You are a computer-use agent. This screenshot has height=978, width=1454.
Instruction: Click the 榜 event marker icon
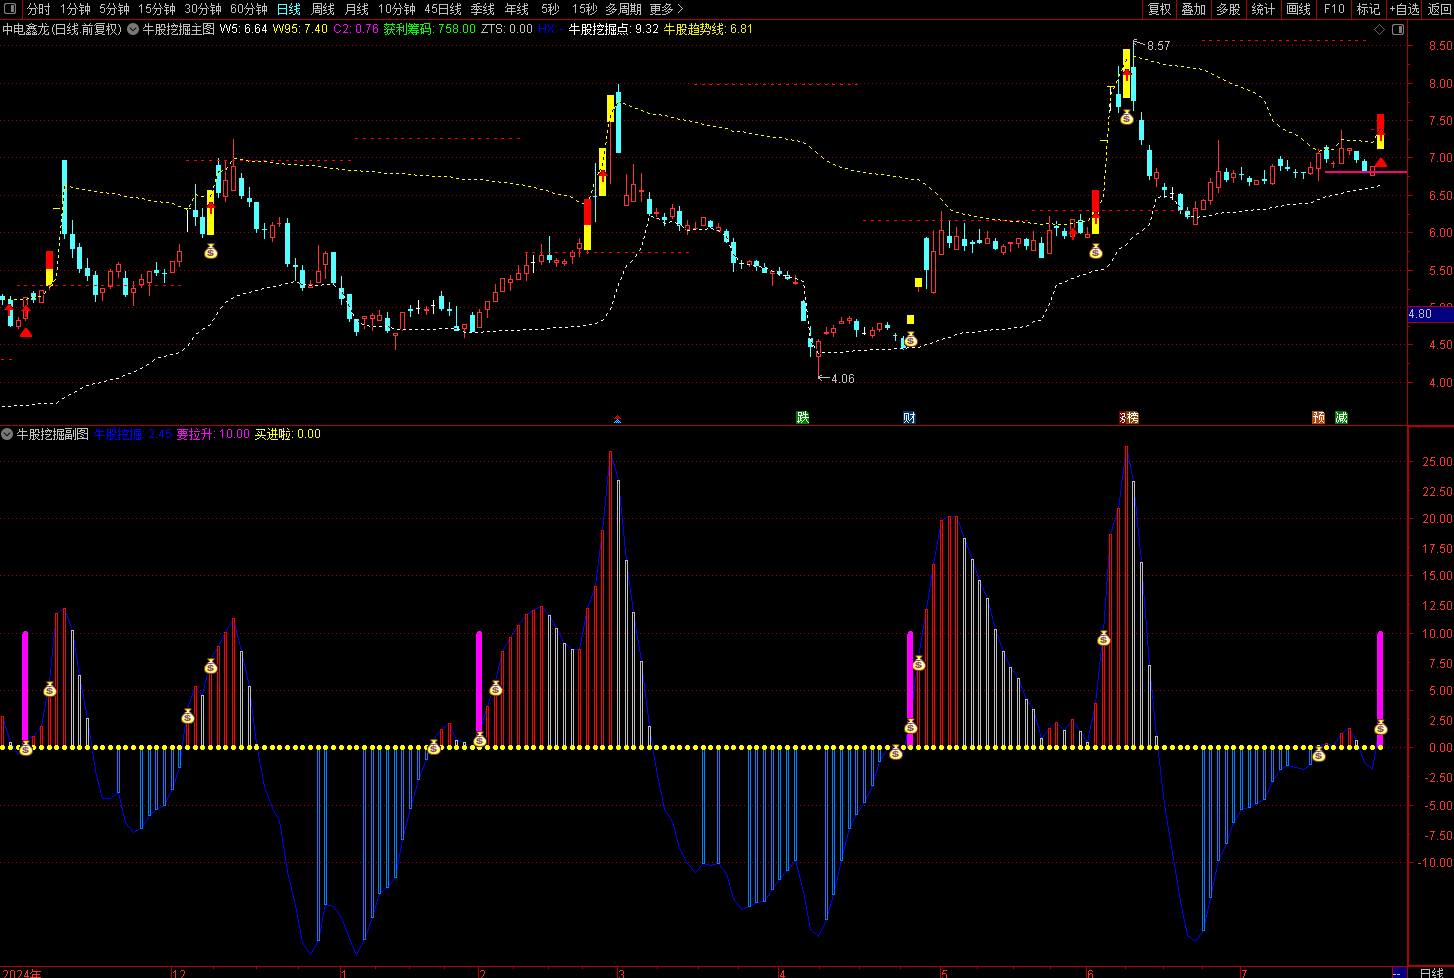[1129, 417]
